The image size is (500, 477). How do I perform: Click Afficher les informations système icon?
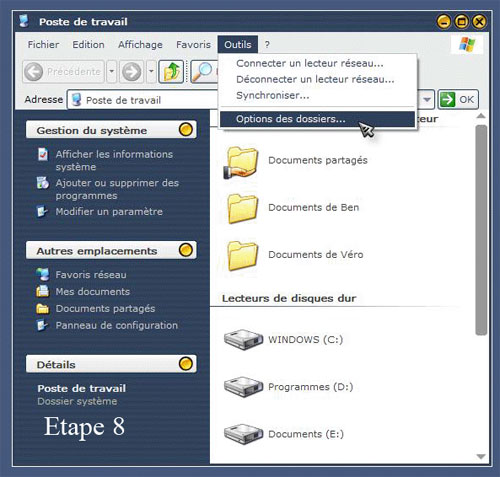click(43, 154)
